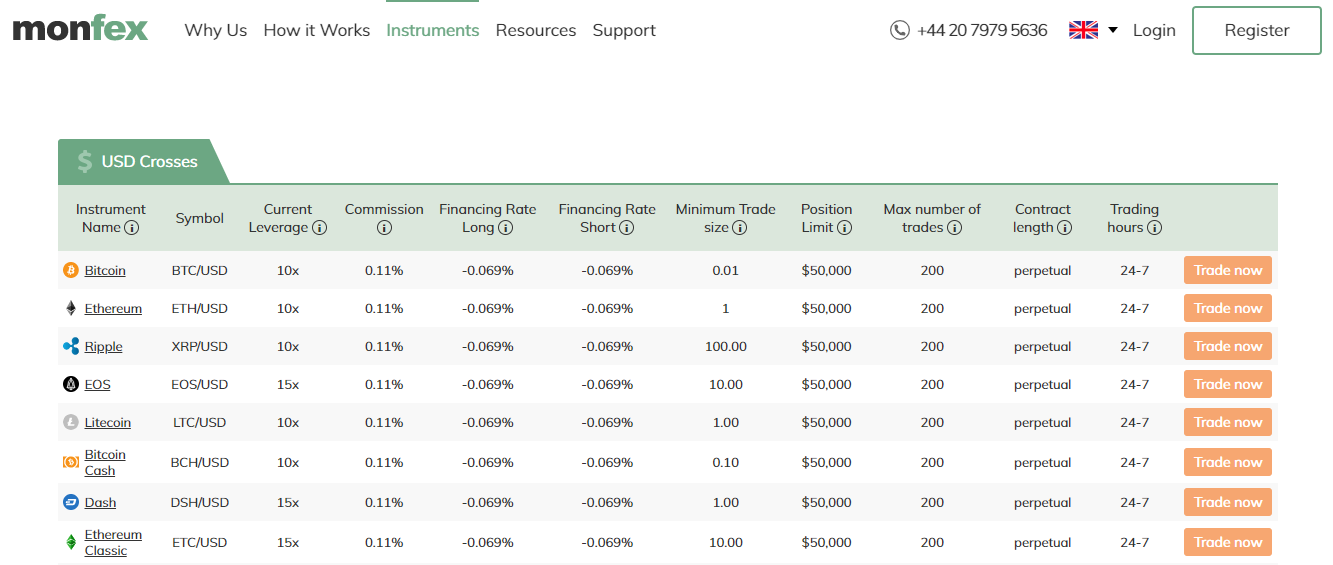Open the language flag dropdown
Image resolution: width=1333 pixels, height=565 pixels.
pyautogui.click(x=1083, y=30)
